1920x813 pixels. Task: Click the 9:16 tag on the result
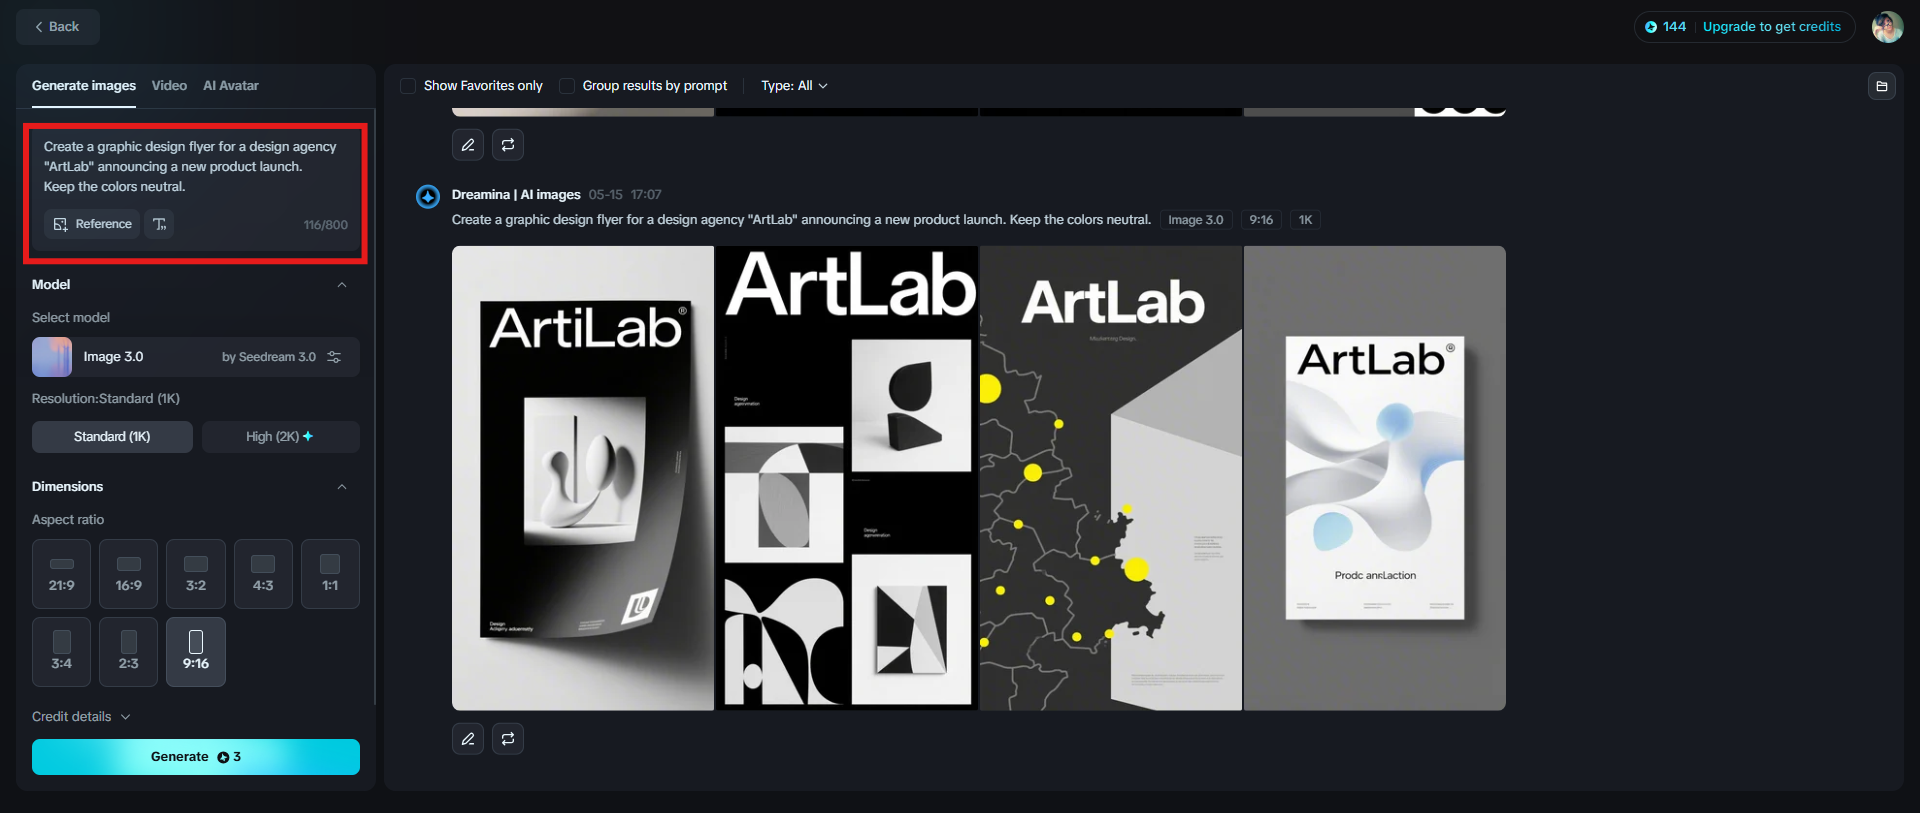1261,220
